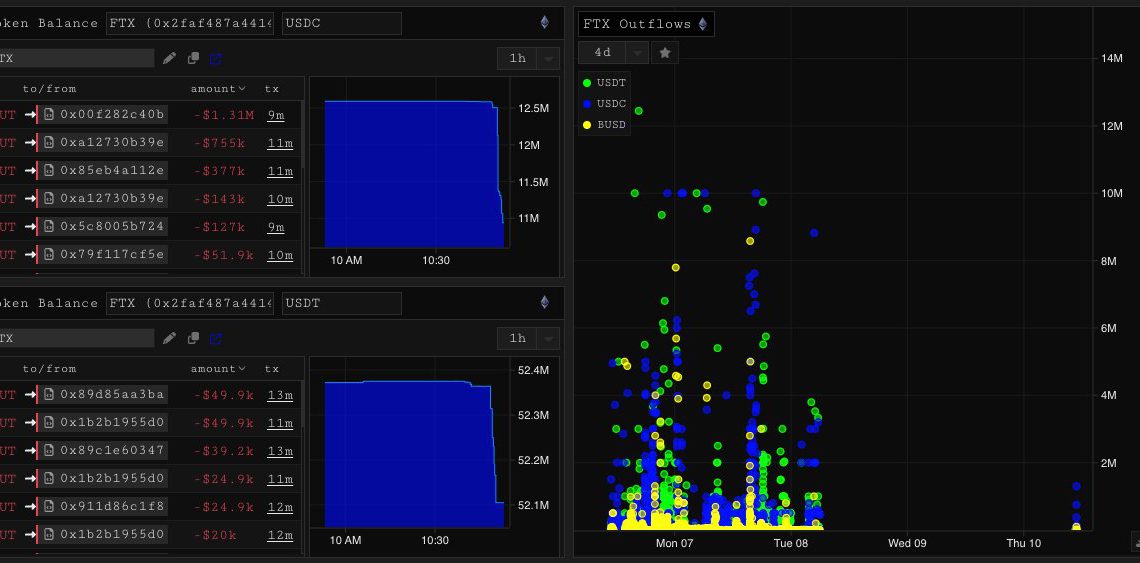Screen dimensions: 1140x563
Task: Click contract icon beside 0x911d86c1f8
Action: point(49,506)
